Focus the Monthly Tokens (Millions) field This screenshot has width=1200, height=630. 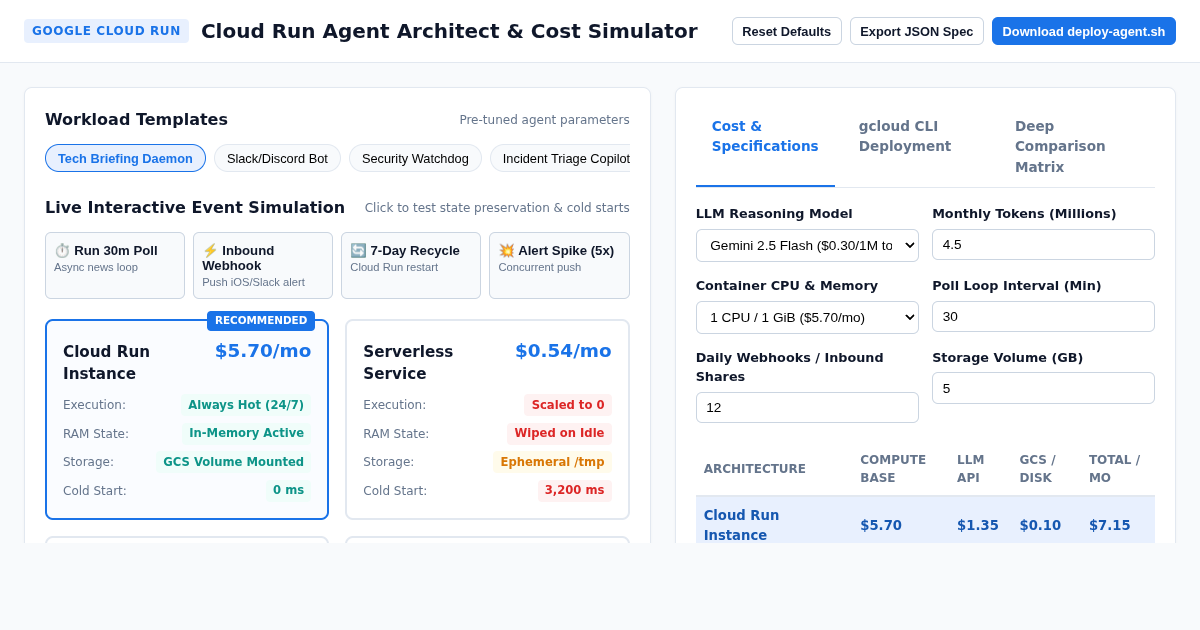point(1043,245)
